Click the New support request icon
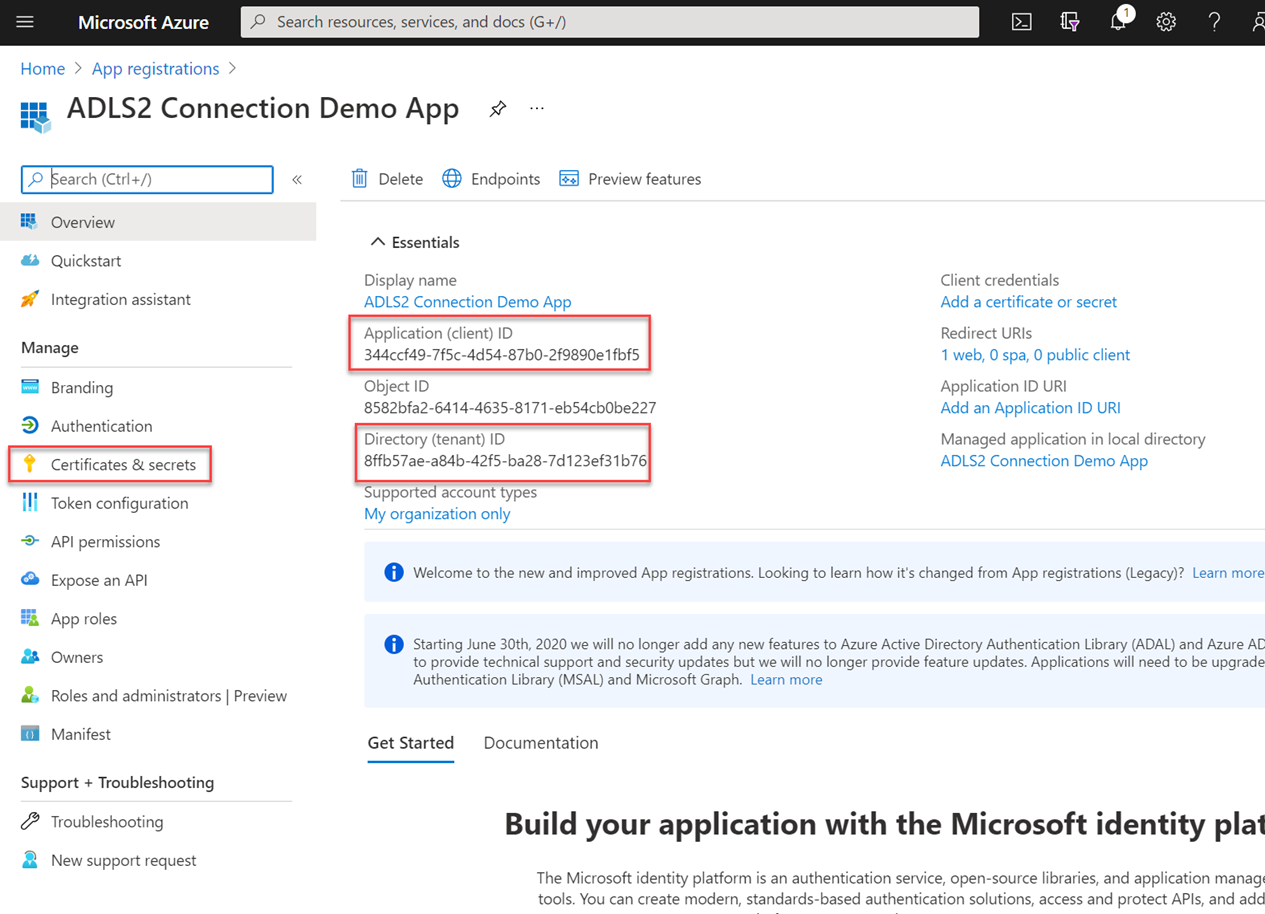Viewport: 1265px width, 914px height. (x=30, y=860)
